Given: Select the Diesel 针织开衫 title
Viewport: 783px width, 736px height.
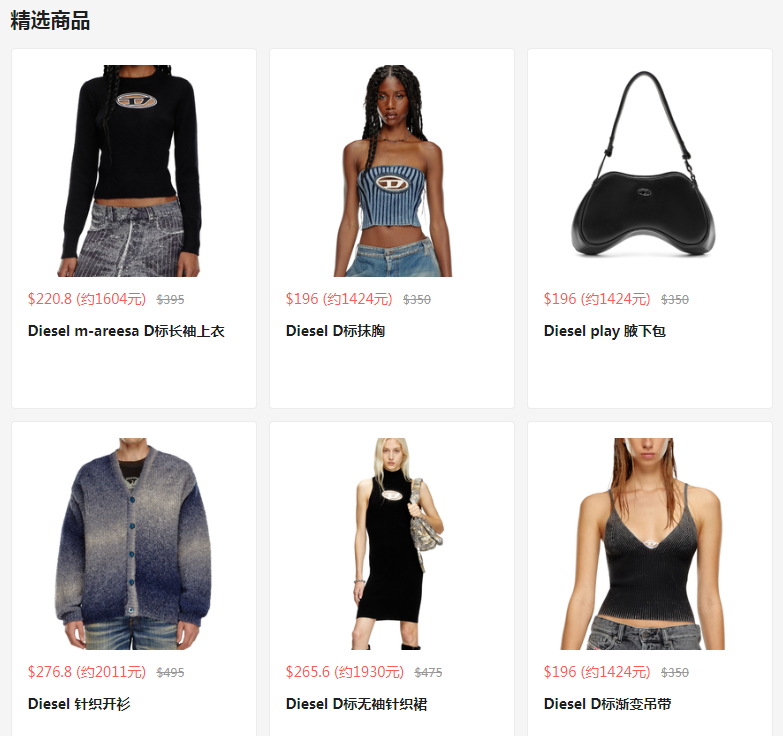Looking at the screenshot, I should (x=79, y=704).
